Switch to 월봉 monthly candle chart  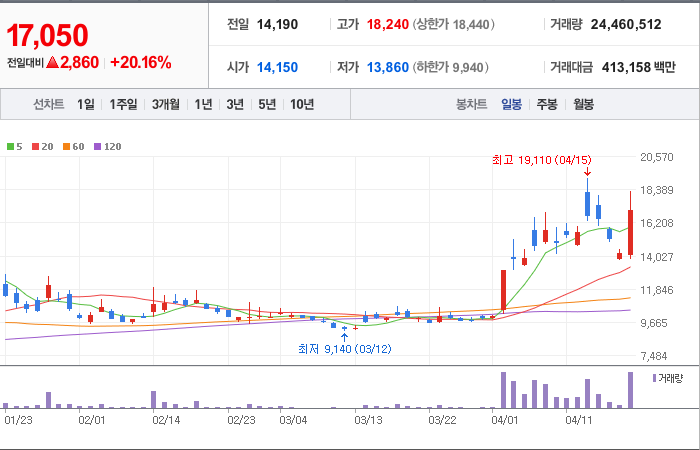583,104
